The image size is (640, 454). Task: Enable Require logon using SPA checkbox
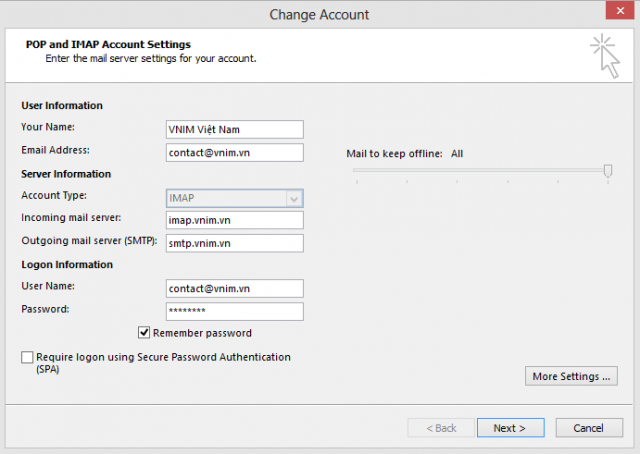(x=27, y=357)
